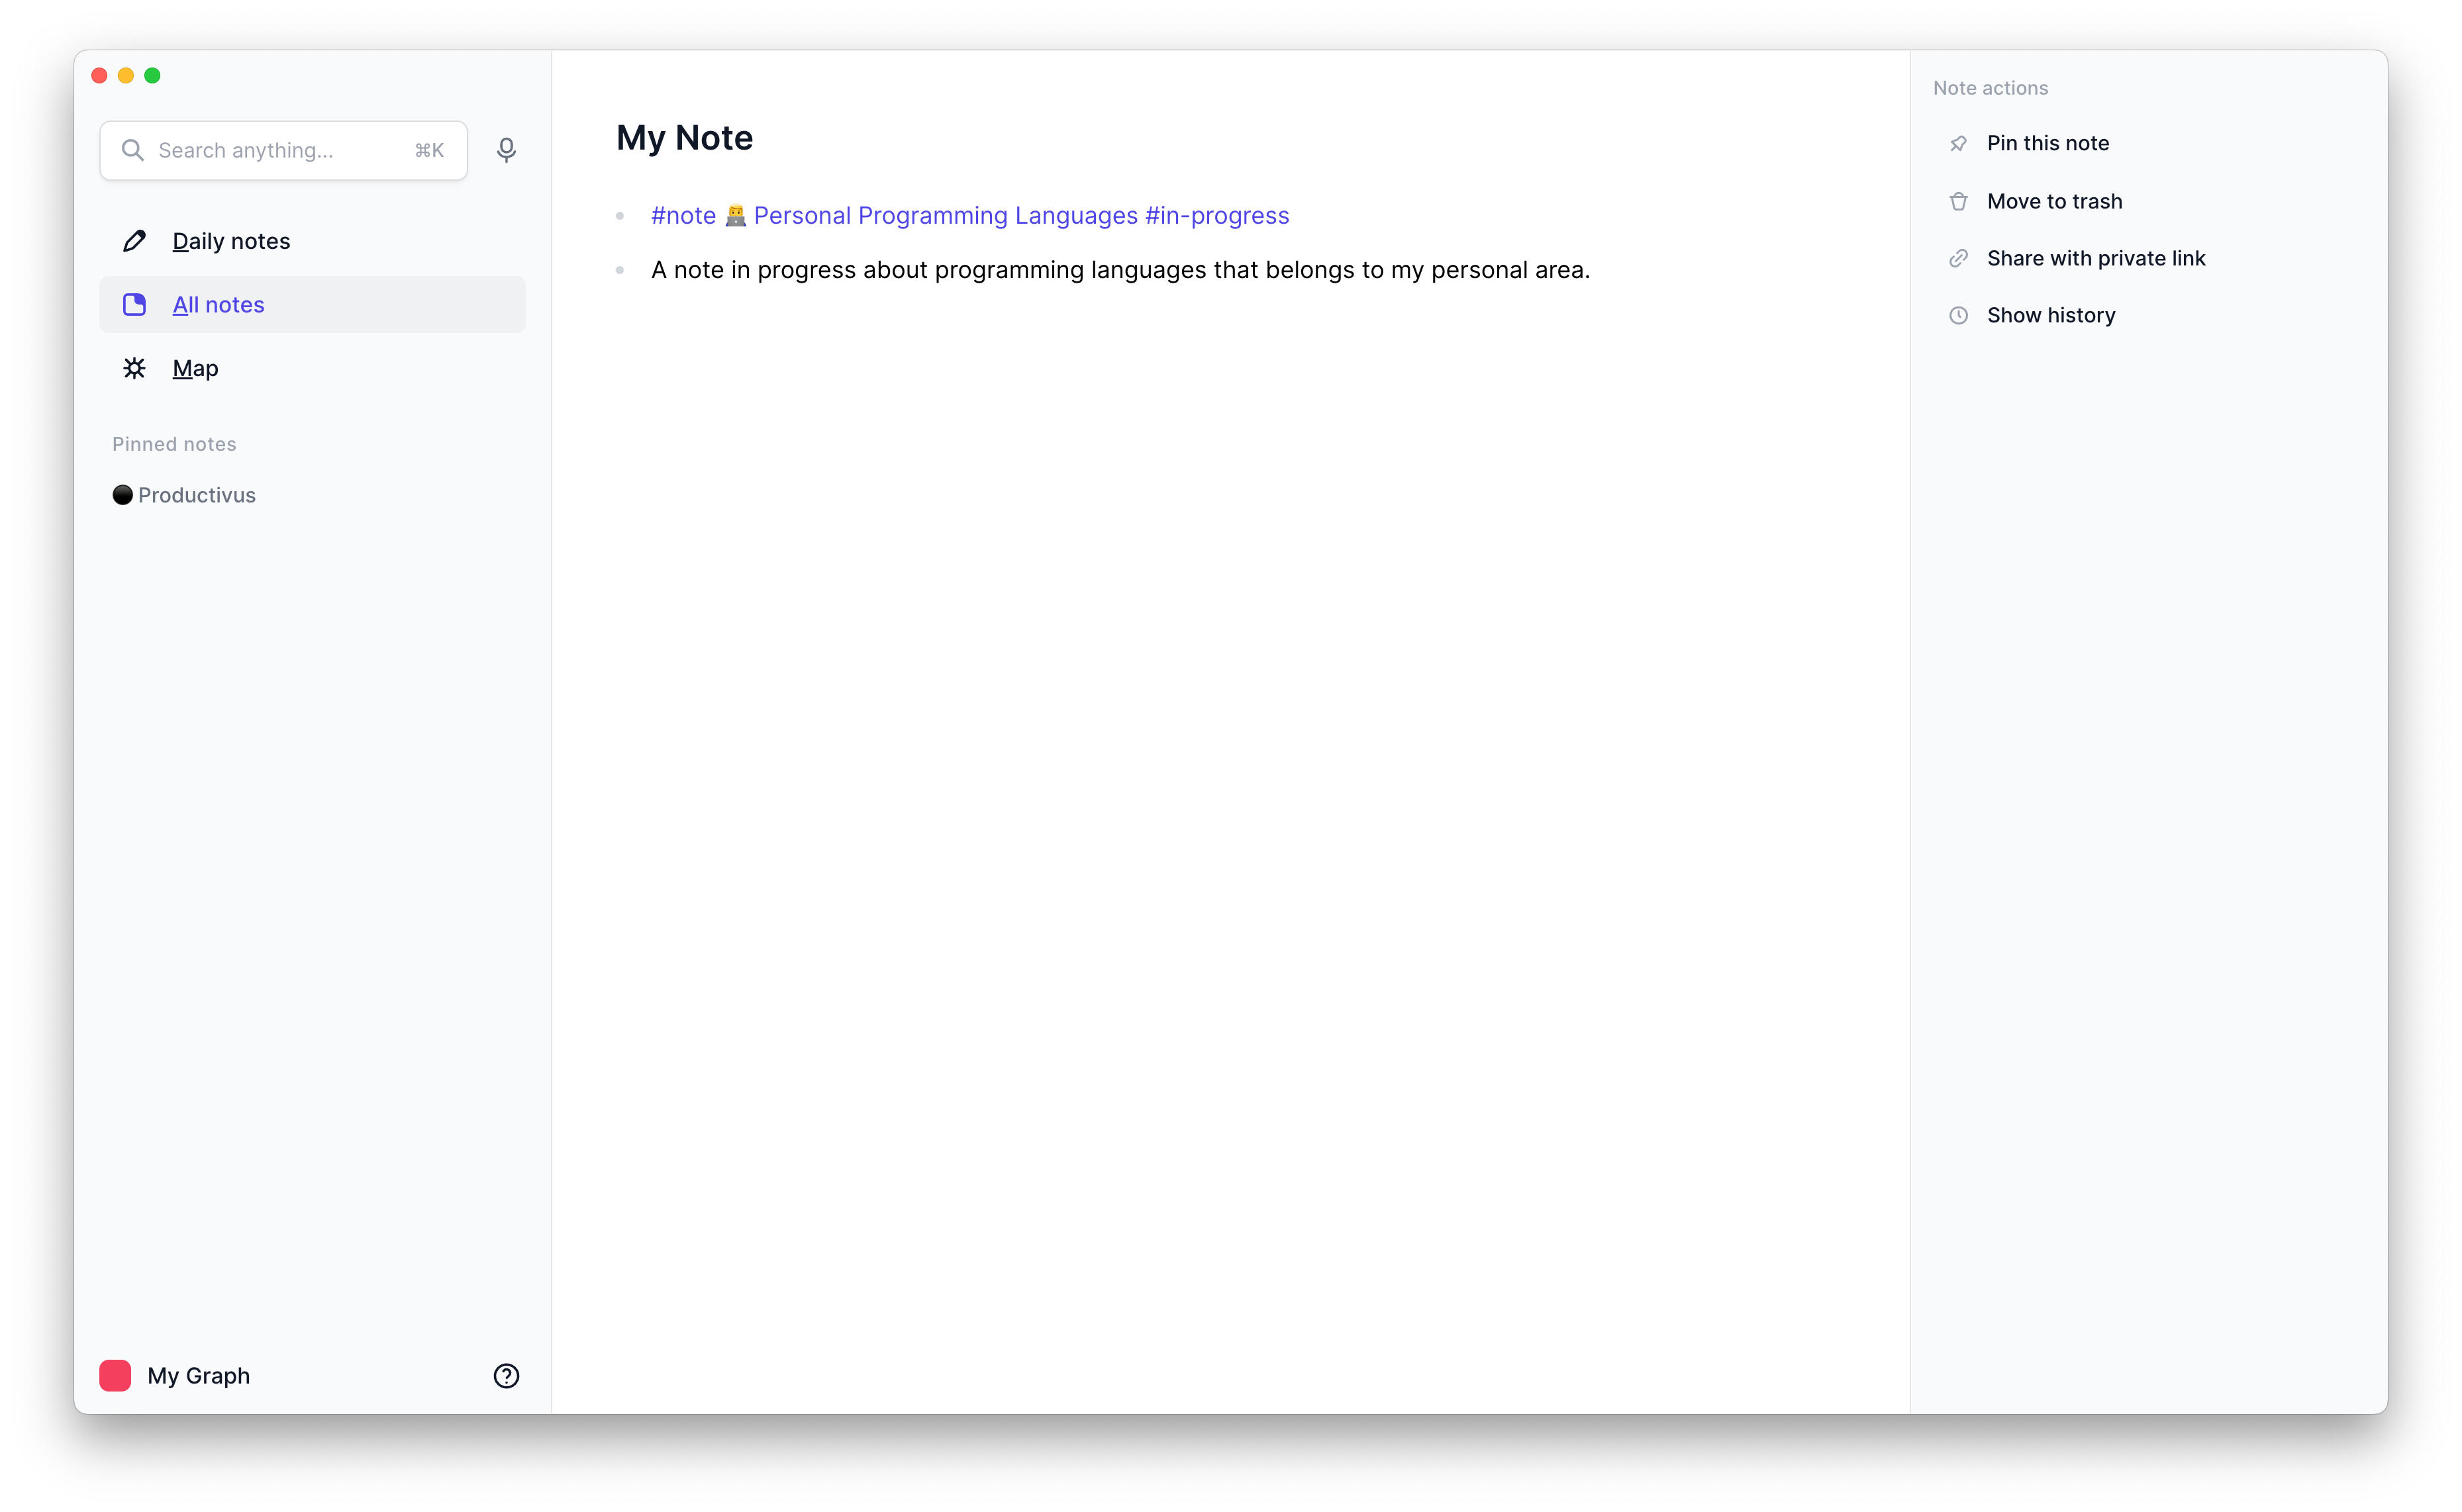This screenshot has height=1512, width=2462.
Task: Click the pin icon next to Pin this note
Action: coord(1959,143)
